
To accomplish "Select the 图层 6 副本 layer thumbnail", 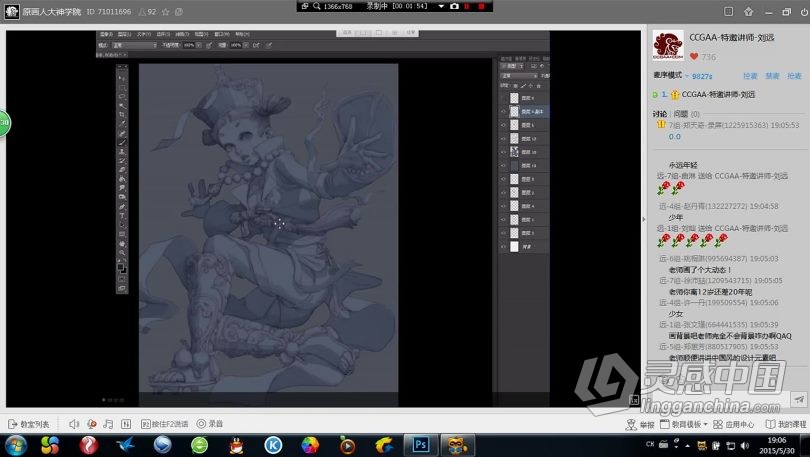I will 514,112.
